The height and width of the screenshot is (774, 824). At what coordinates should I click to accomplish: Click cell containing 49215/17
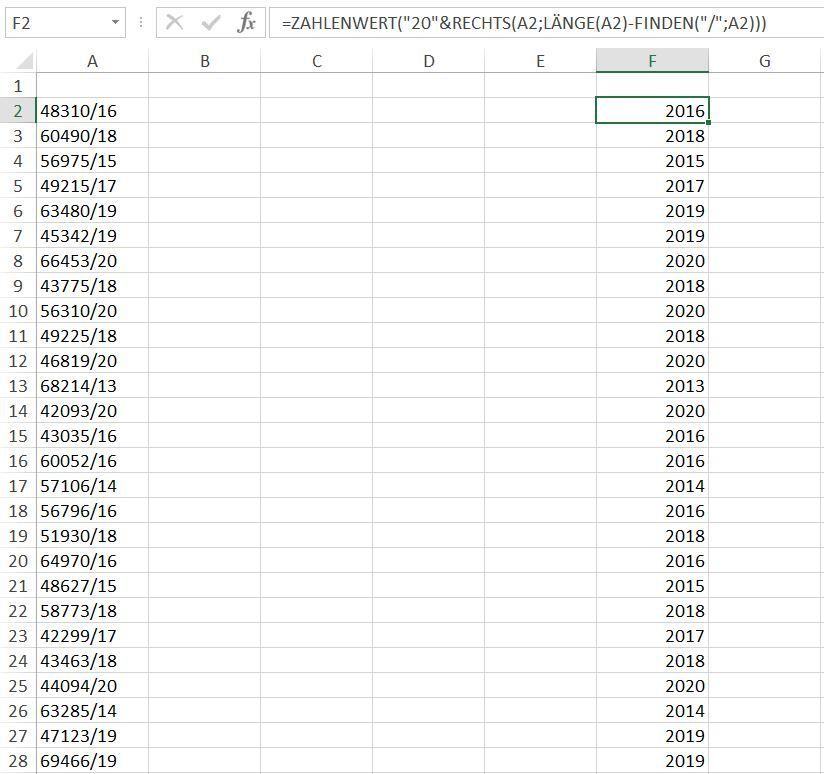(x=92, y=185)
